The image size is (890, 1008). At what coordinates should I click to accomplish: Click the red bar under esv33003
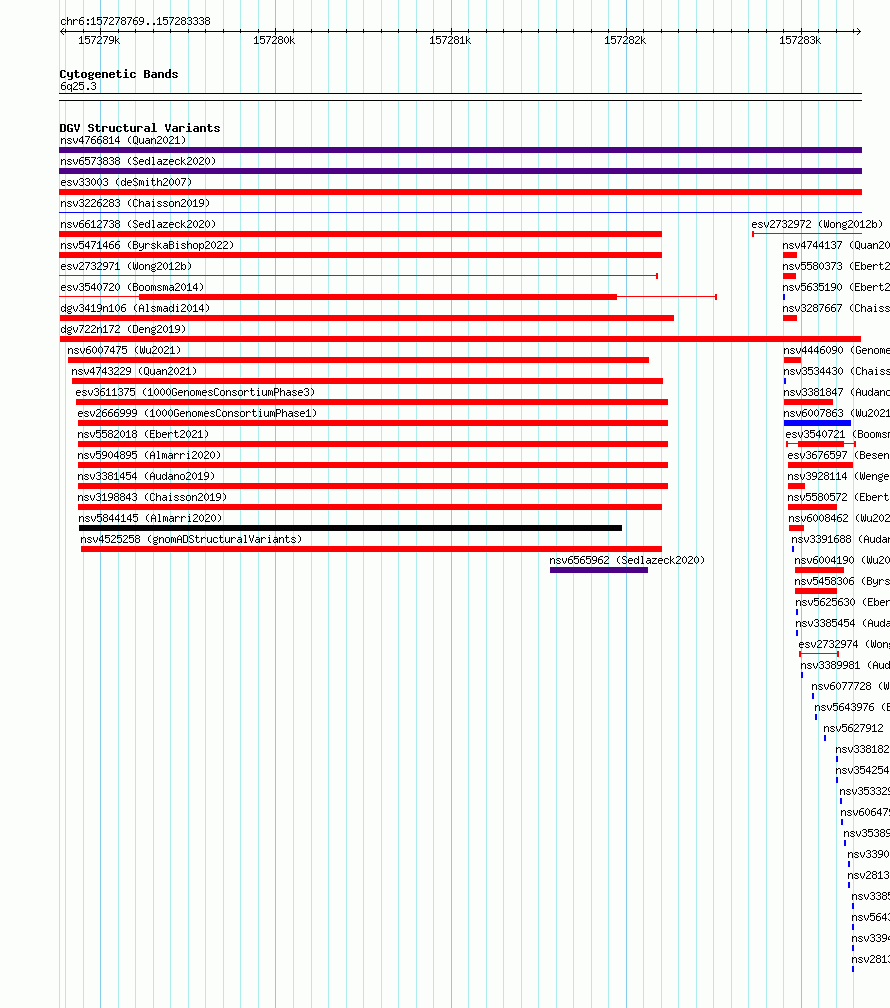[460, 192]
